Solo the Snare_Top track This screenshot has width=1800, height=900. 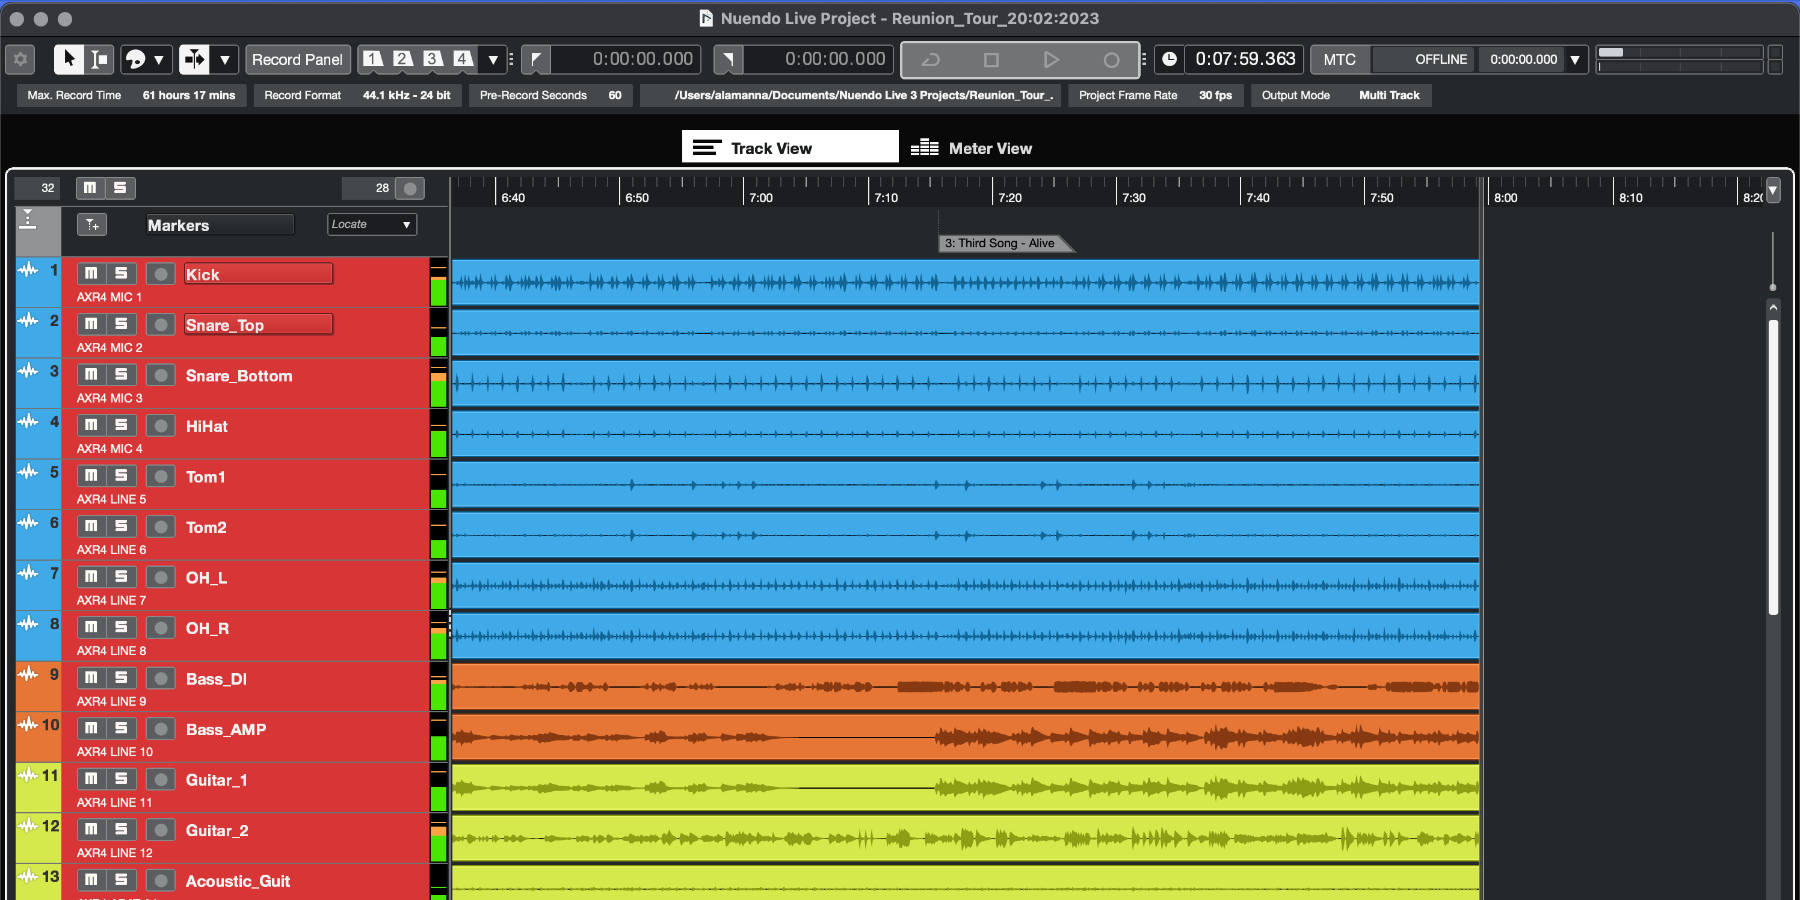click(121, 324)
